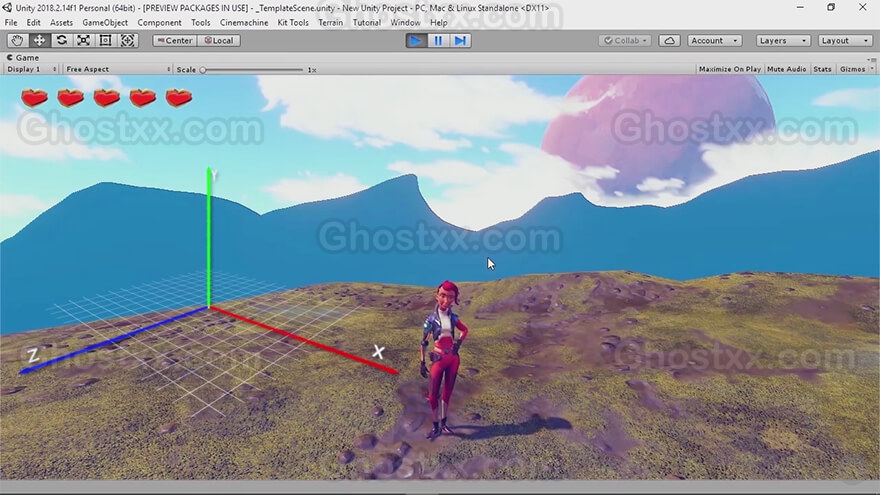The width and height of the screenshot is (880, 495).
Task: Open the Terrain menu
Action: [x=330, y=22]
